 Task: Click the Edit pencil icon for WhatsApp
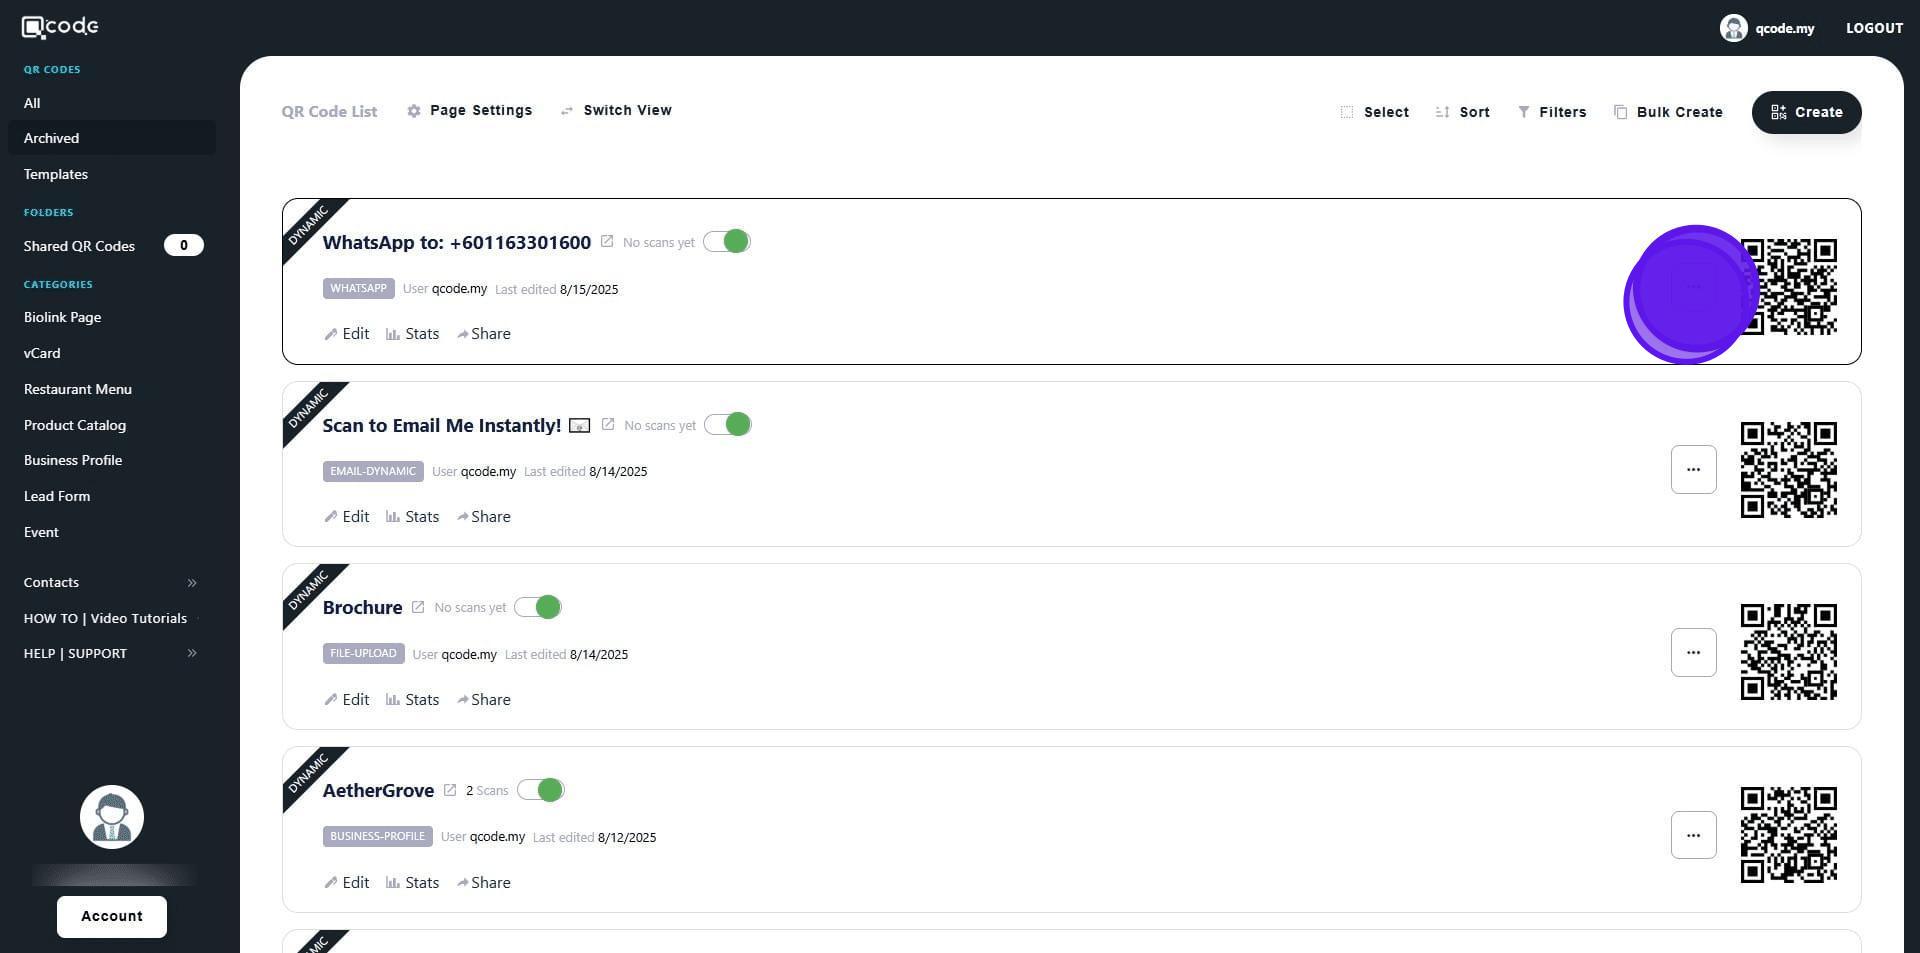[x=331, y=334]
